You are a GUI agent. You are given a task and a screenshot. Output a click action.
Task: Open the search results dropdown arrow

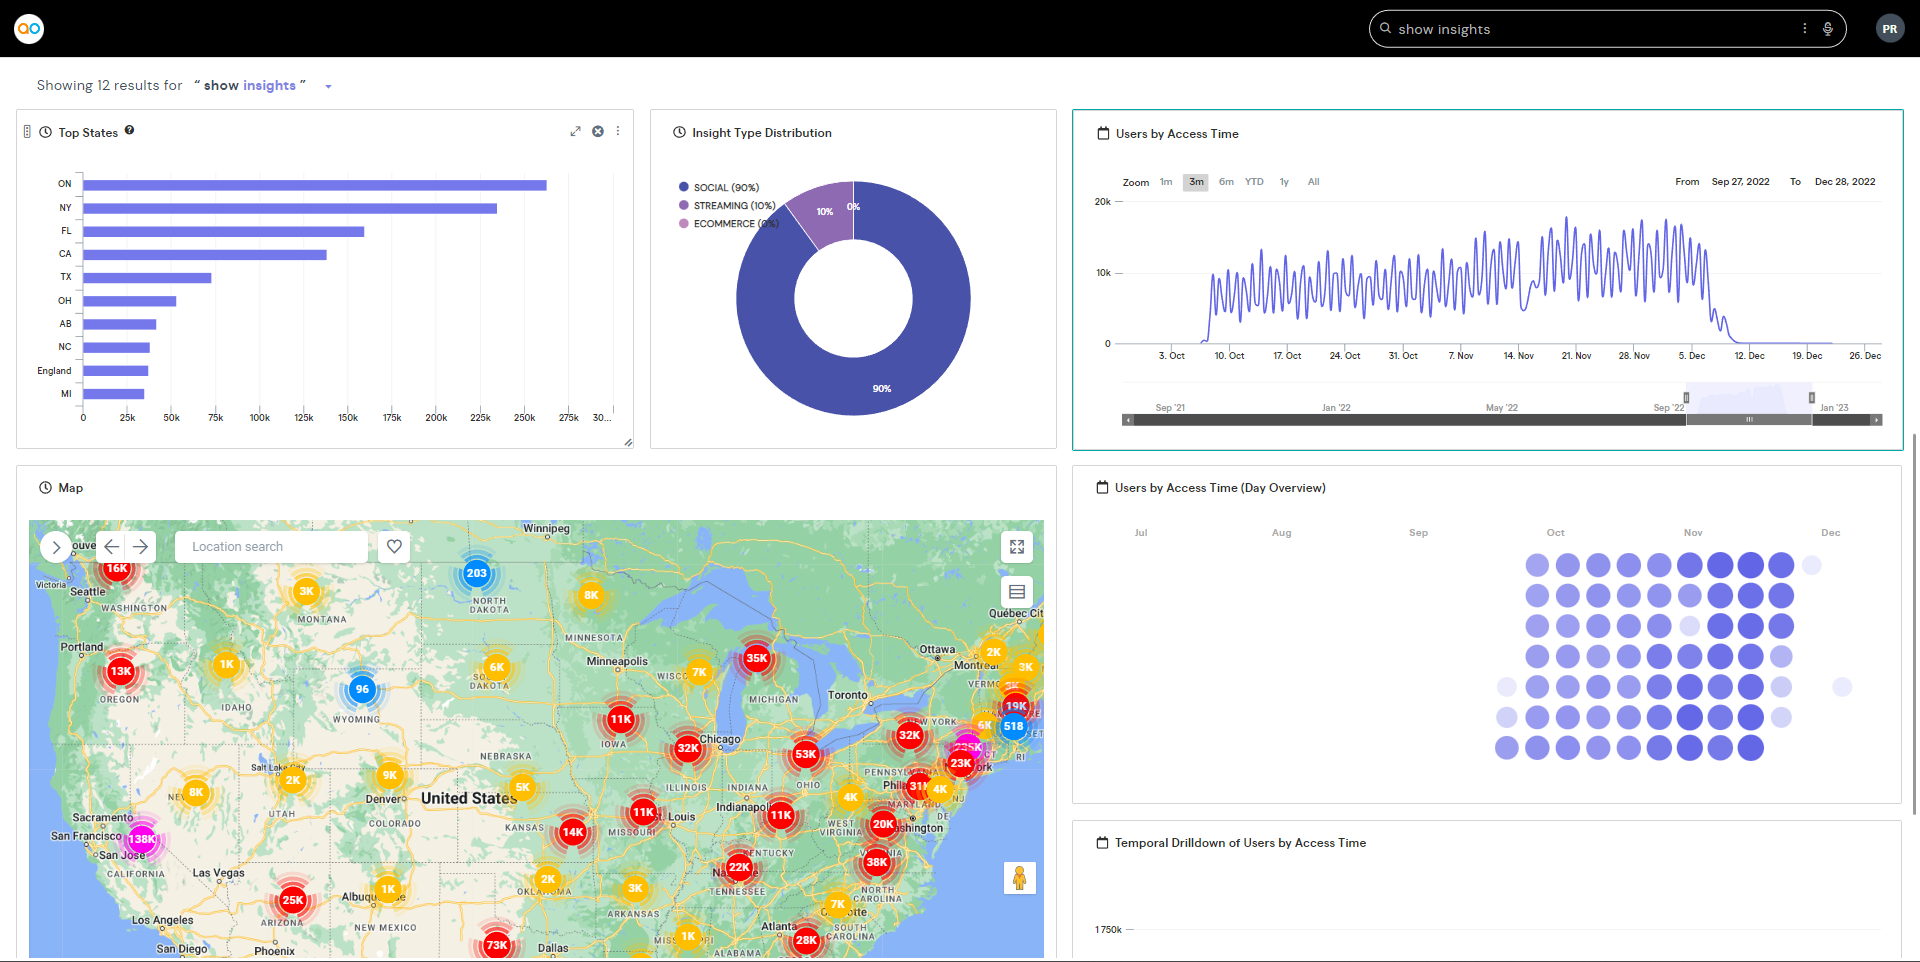pyautogui.click(x=328, y=87)
